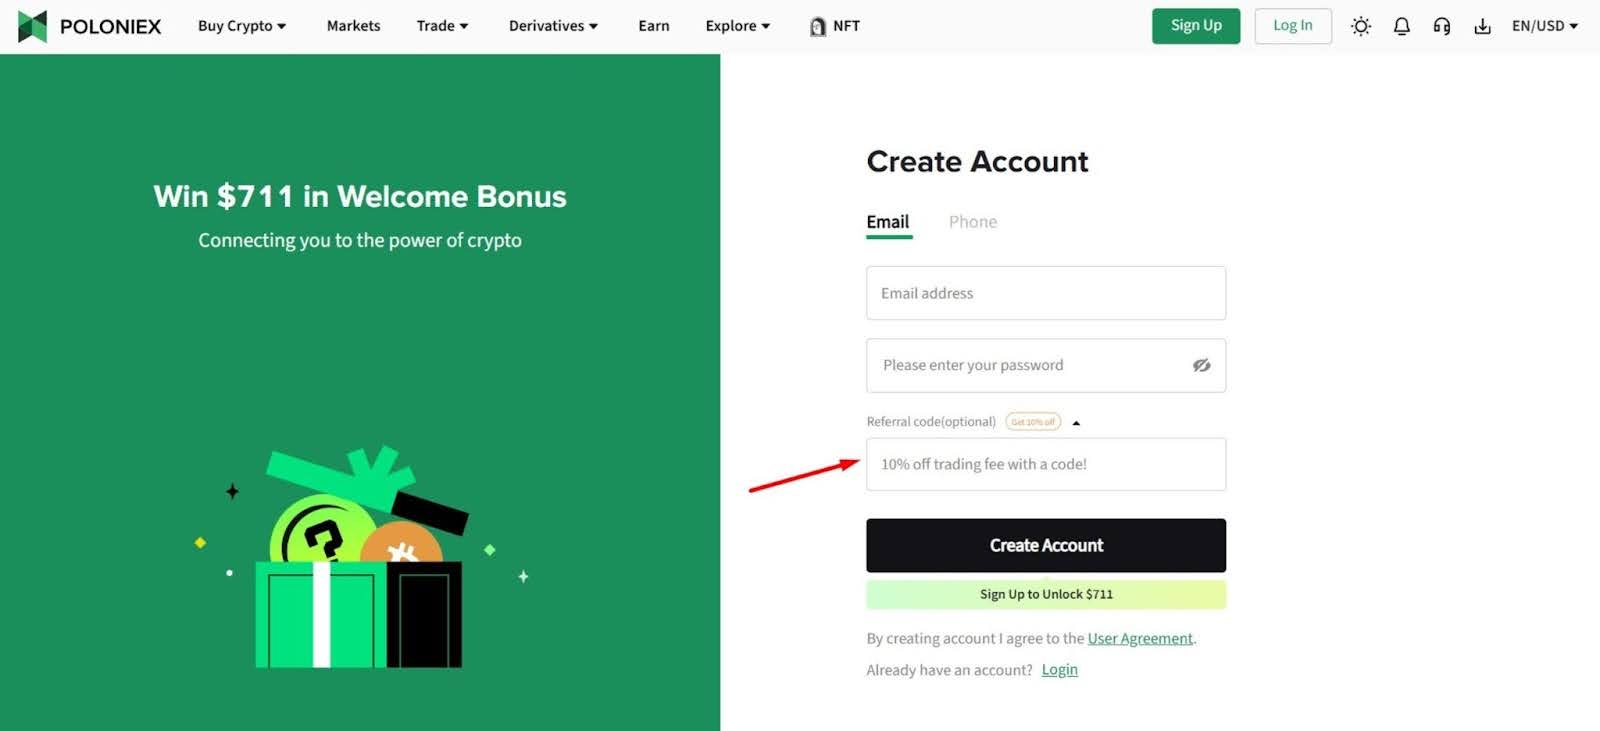Open the User Agreement link
1600x731 pixels.
tap(1140, 638)
